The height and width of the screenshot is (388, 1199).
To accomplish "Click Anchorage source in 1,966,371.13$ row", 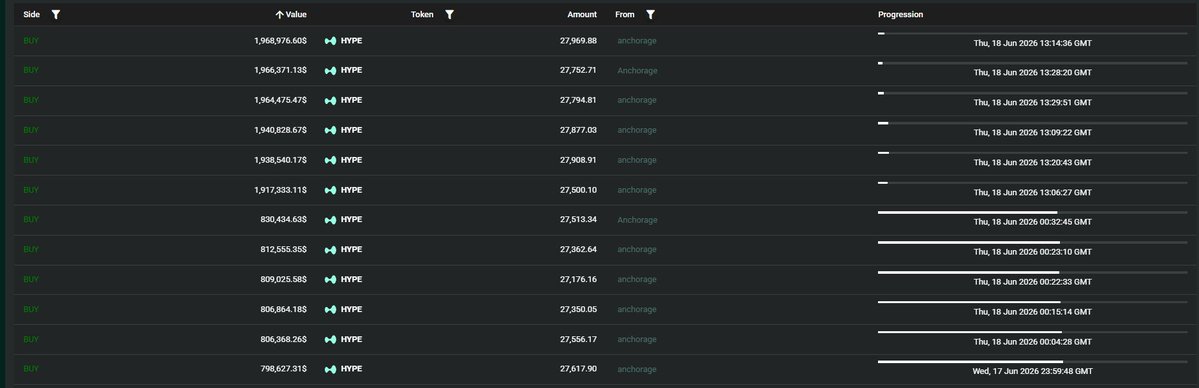I will tap(637, 70).
